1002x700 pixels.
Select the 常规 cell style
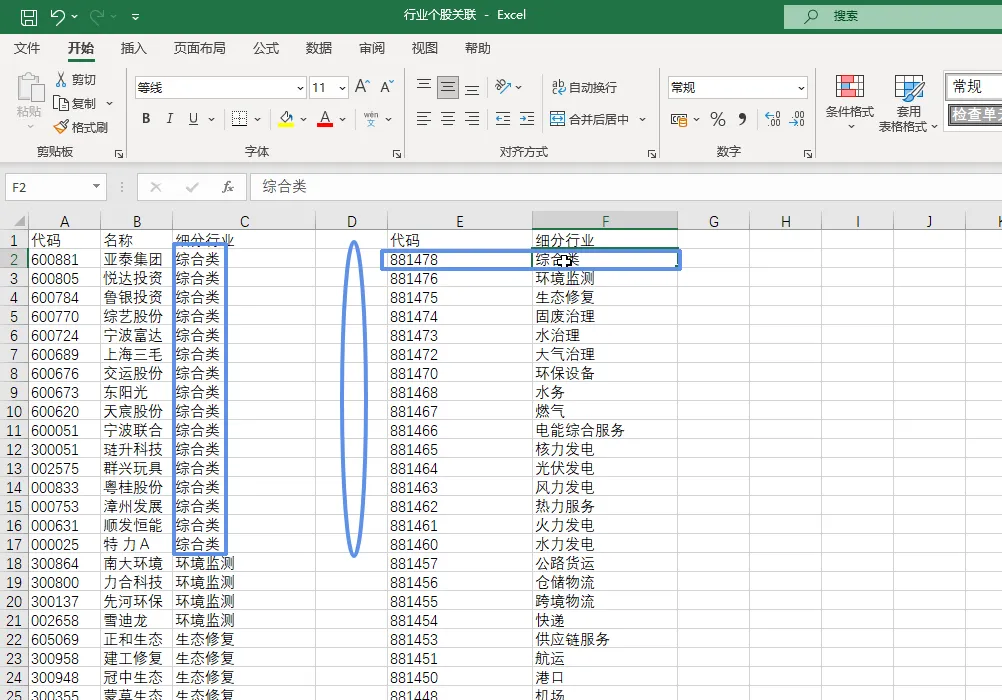point(973,86)
